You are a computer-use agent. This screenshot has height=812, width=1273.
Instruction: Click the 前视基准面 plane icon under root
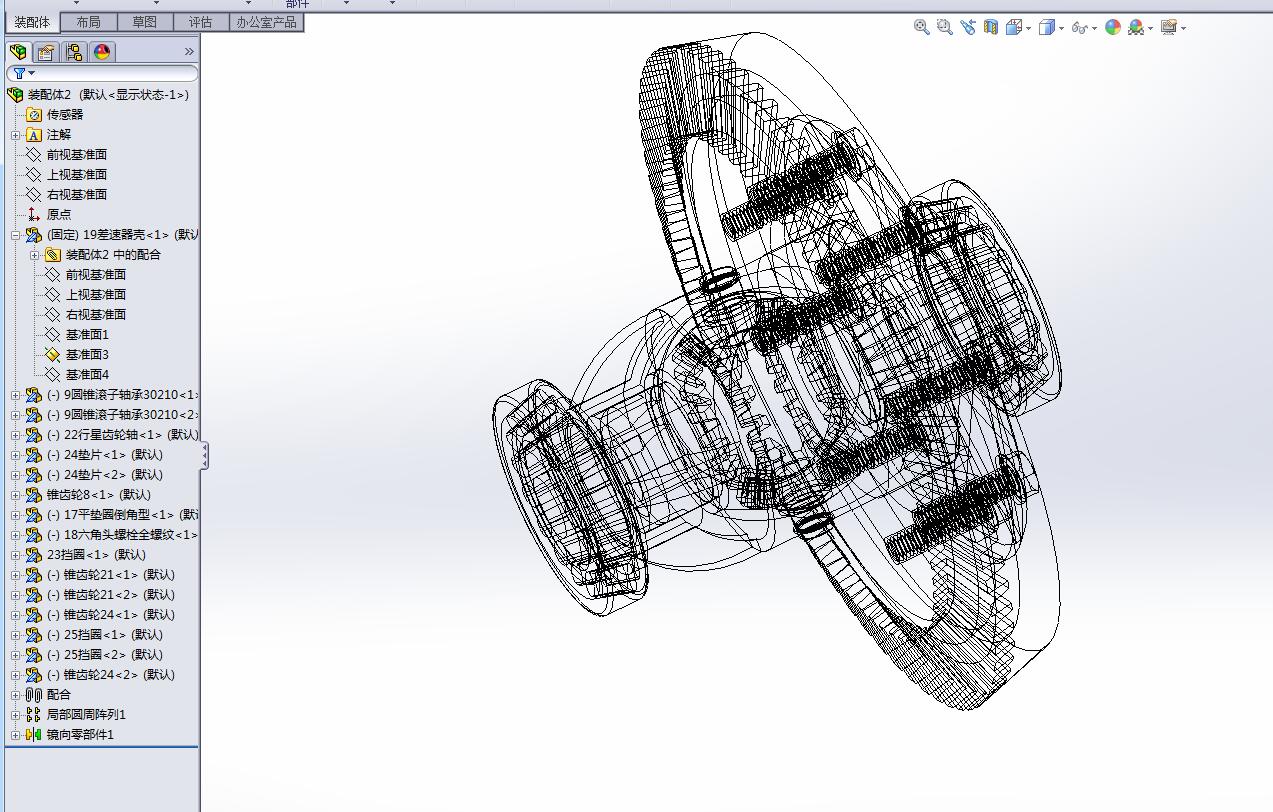click(x=34, y=154)
